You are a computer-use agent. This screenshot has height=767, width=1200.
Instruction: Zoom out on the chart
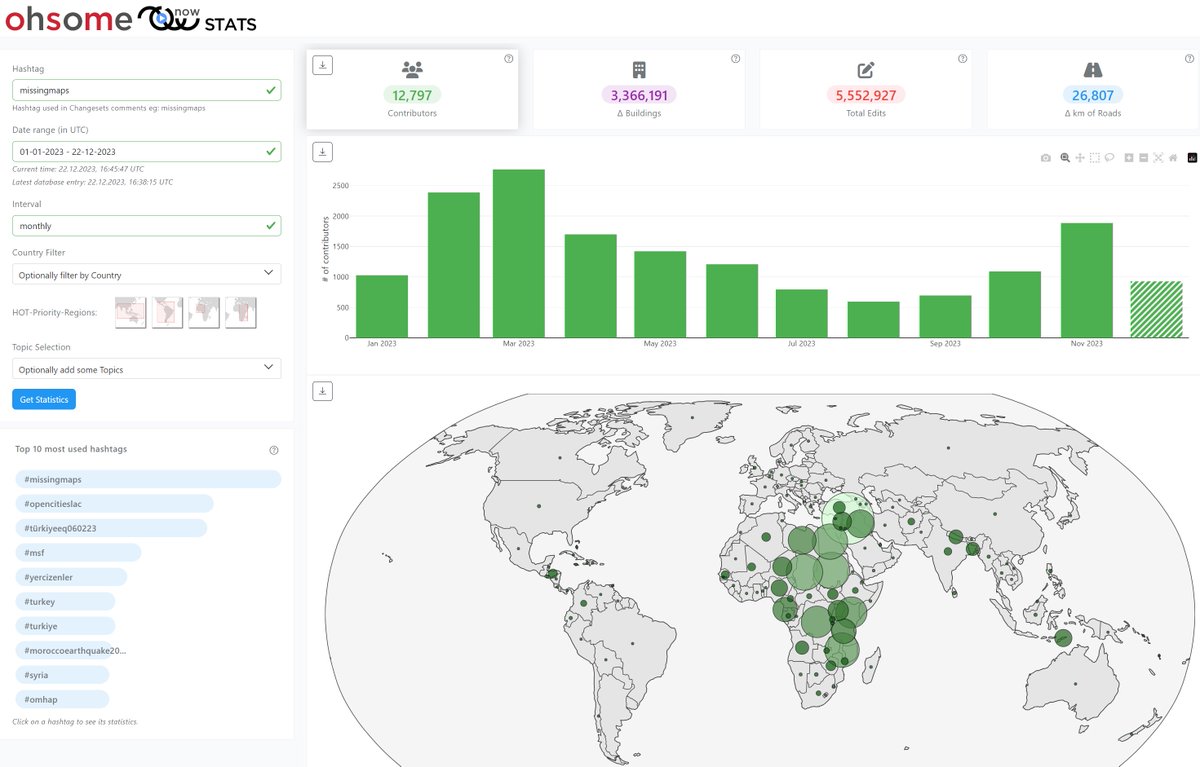coord(1143,158)
